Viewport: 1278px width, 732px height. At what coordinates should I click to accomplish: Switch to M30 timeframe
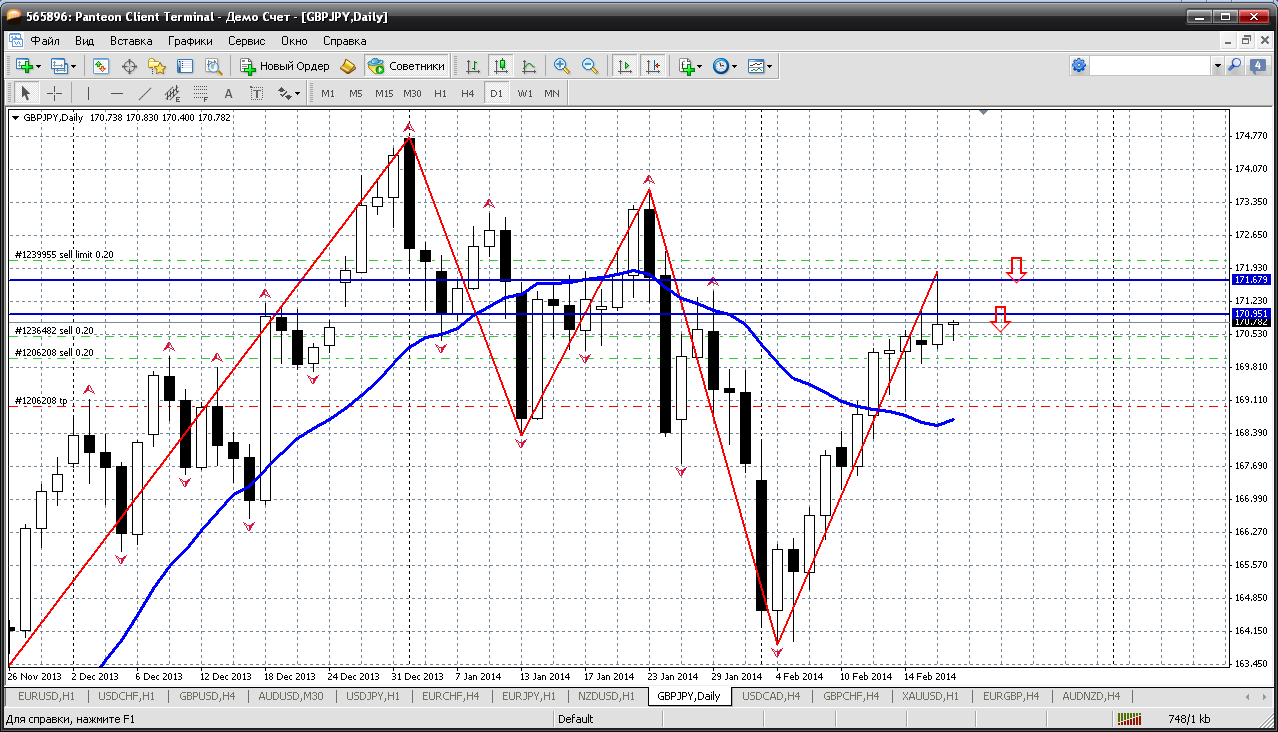(412, 93)
